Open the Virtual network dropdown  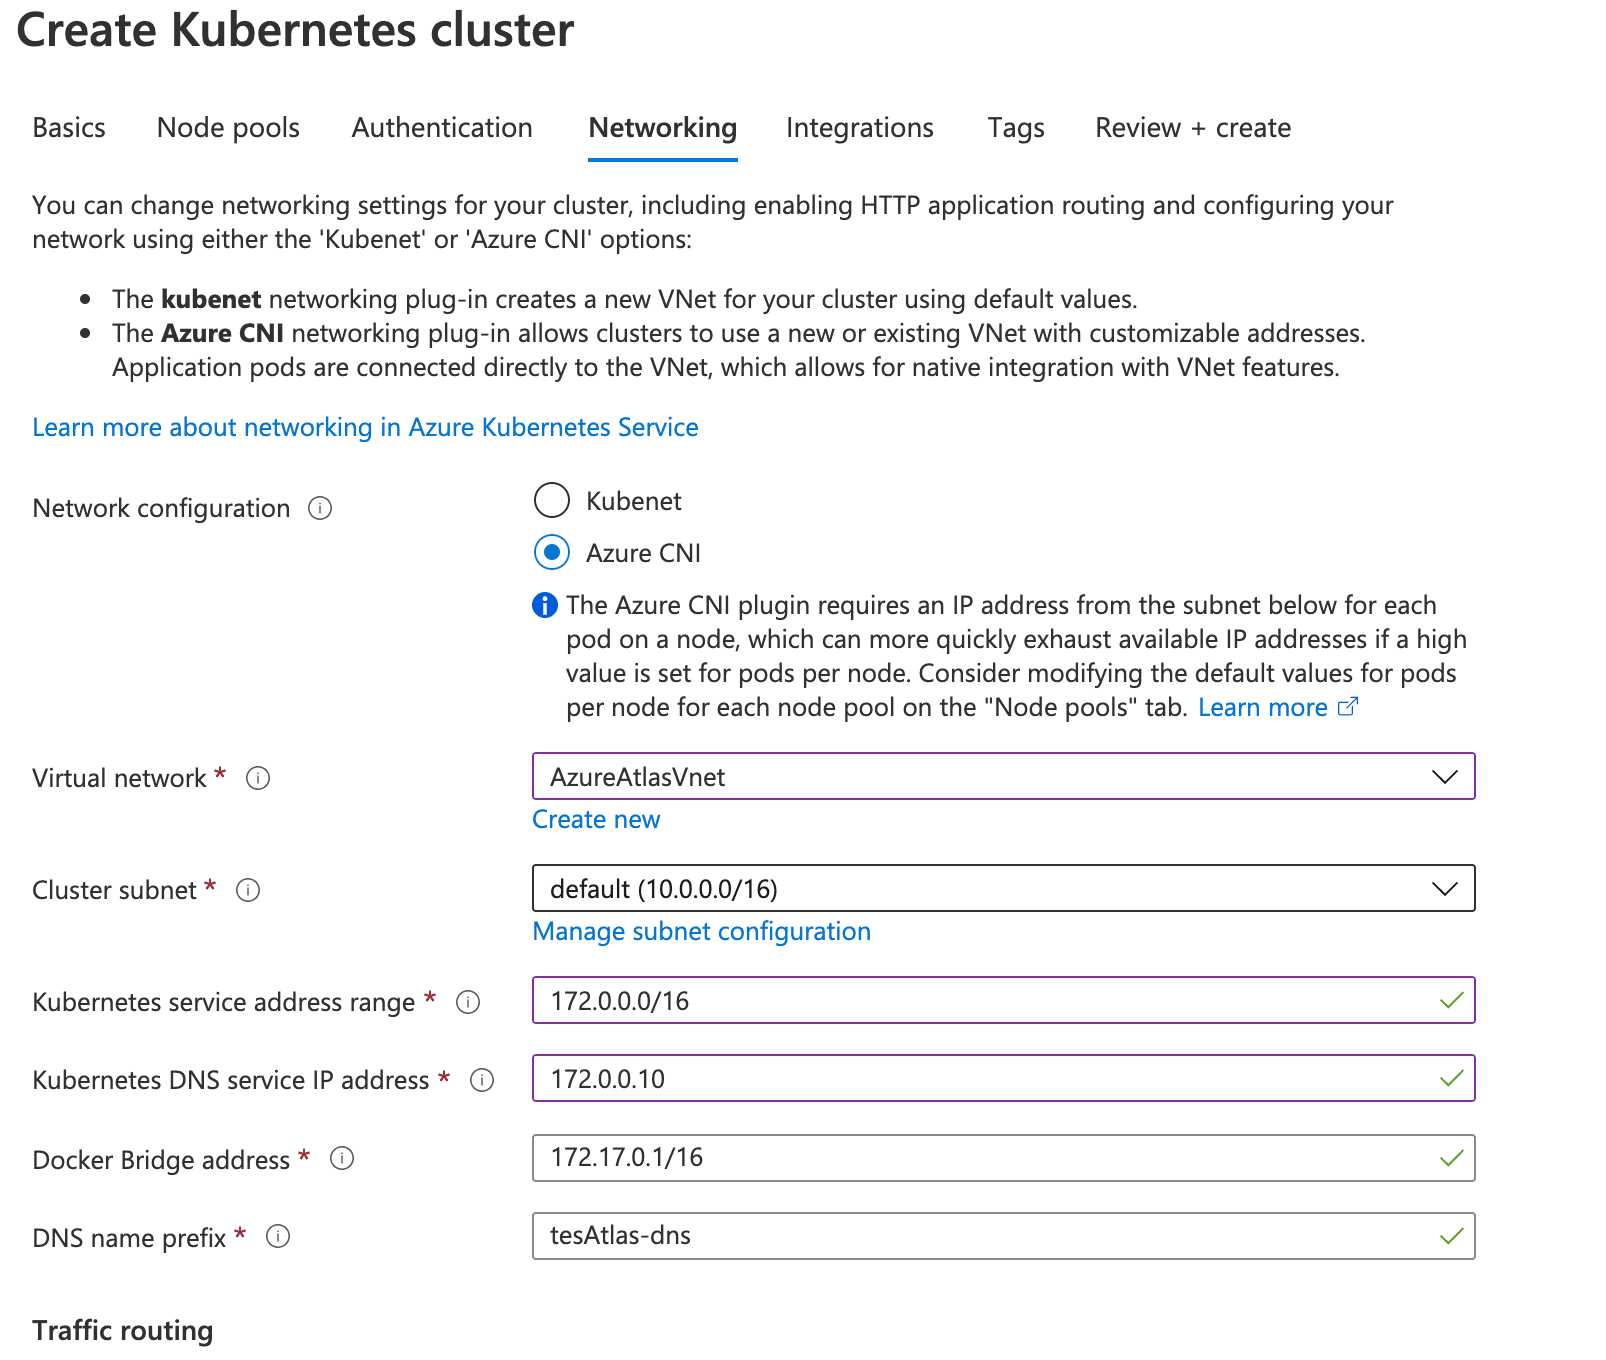click(1003, 777)
